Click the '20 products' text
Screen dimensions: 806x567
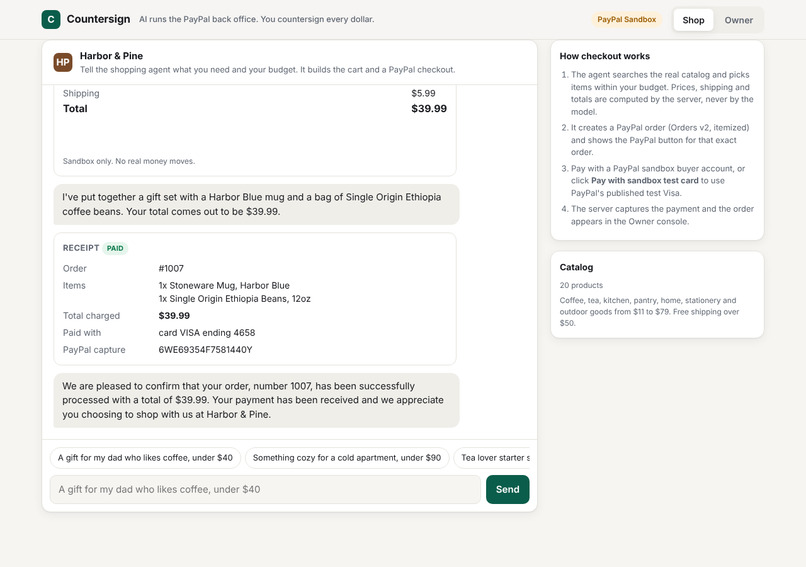click(581, 285)
